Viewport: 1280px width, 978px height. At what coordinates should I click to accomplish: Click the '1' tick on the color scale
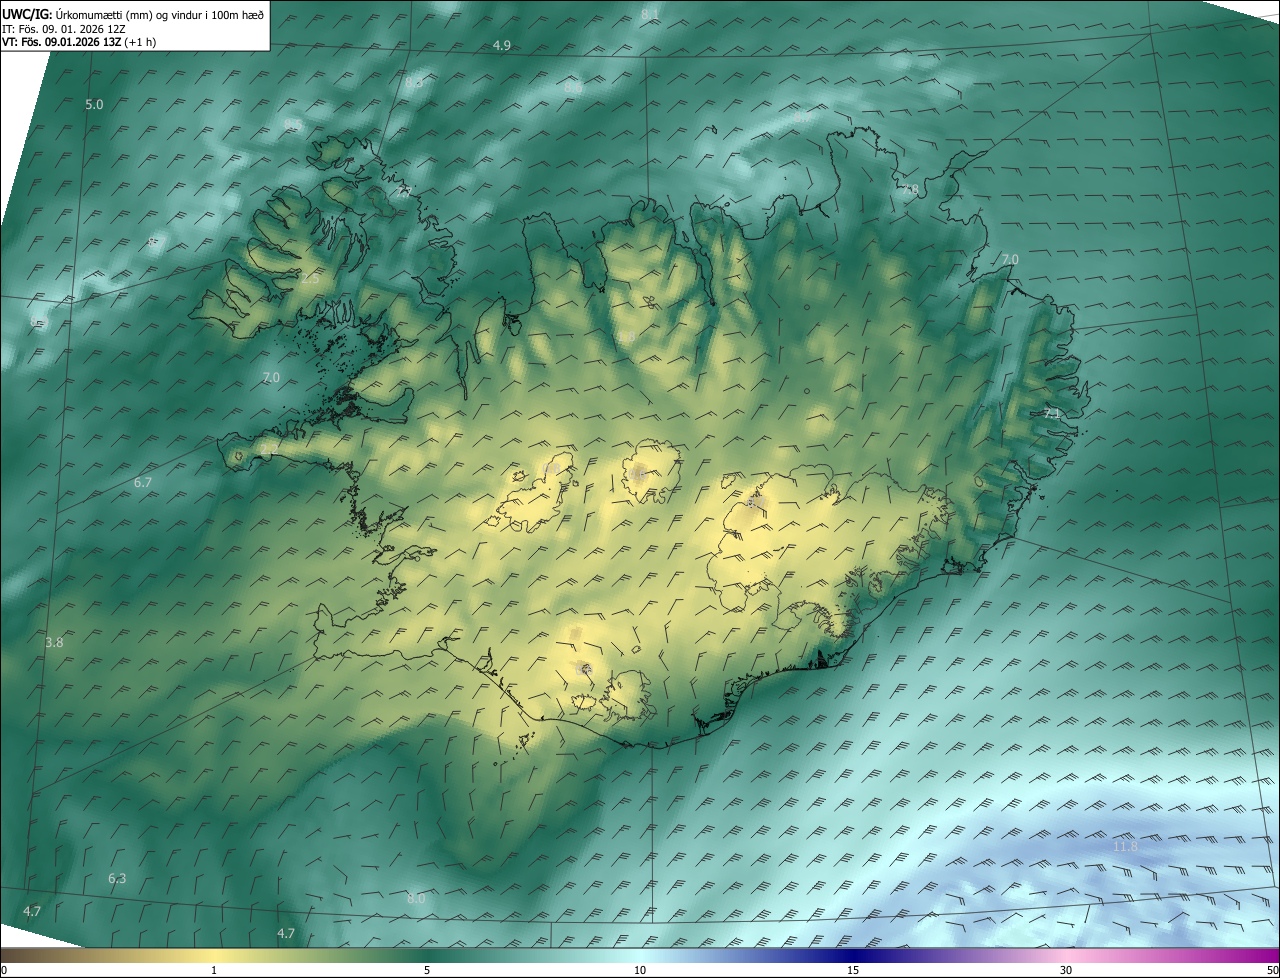214,970
